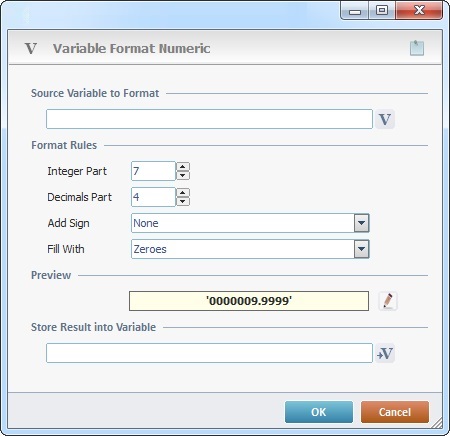Click inside the Integer Part number field
The width and height of the screenshot is (450, 436).
pos(153,171)
